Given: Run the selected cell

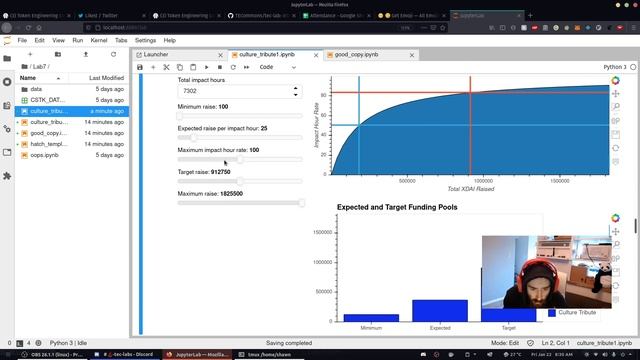Looking at the screenshot, I should click(x=207, y=67).
